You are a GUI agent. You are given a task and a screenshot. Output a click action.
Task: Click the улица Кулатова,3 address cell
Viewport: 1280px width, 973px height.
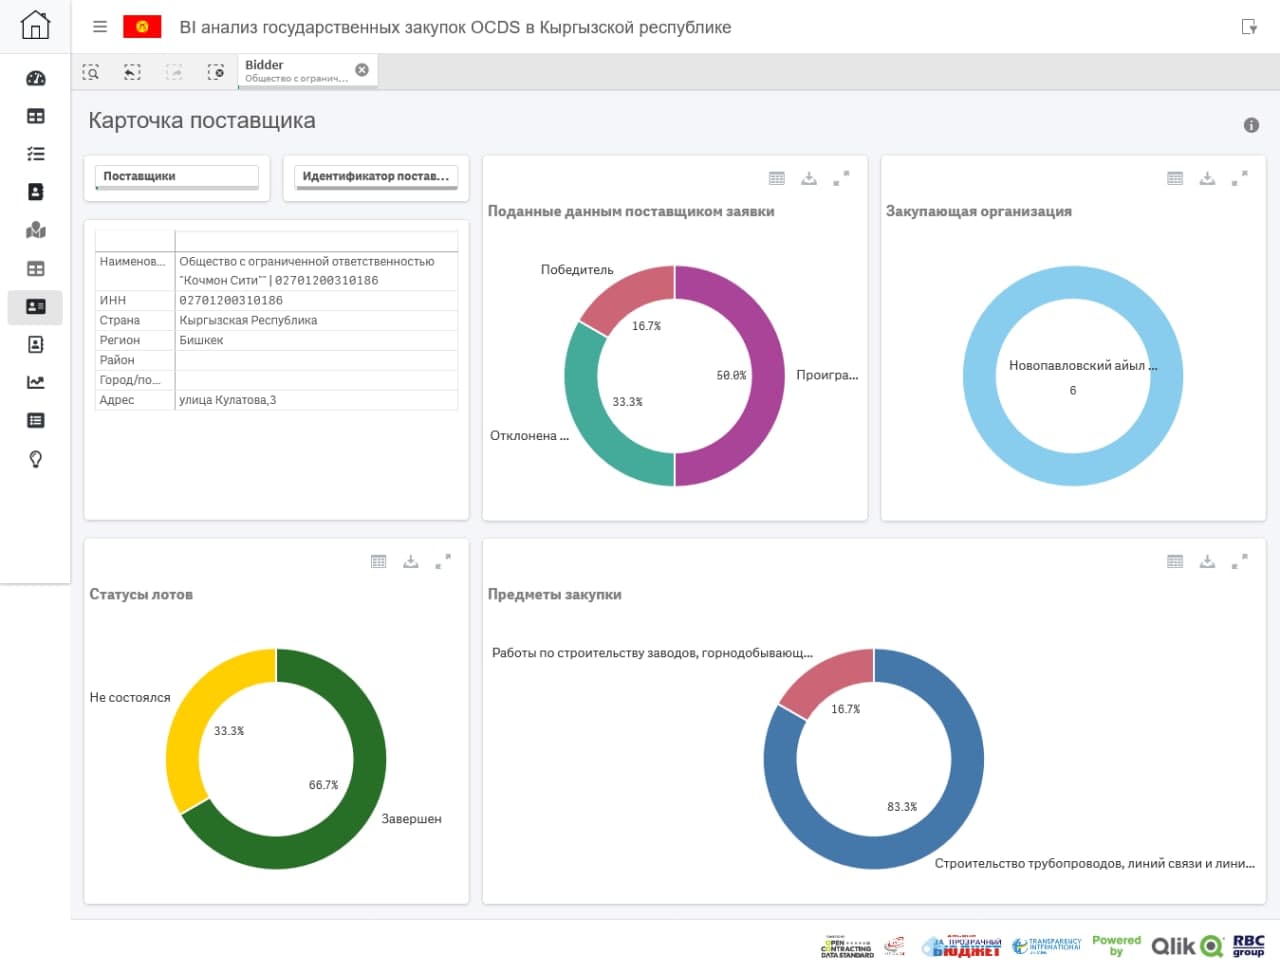tap(316, 400)
